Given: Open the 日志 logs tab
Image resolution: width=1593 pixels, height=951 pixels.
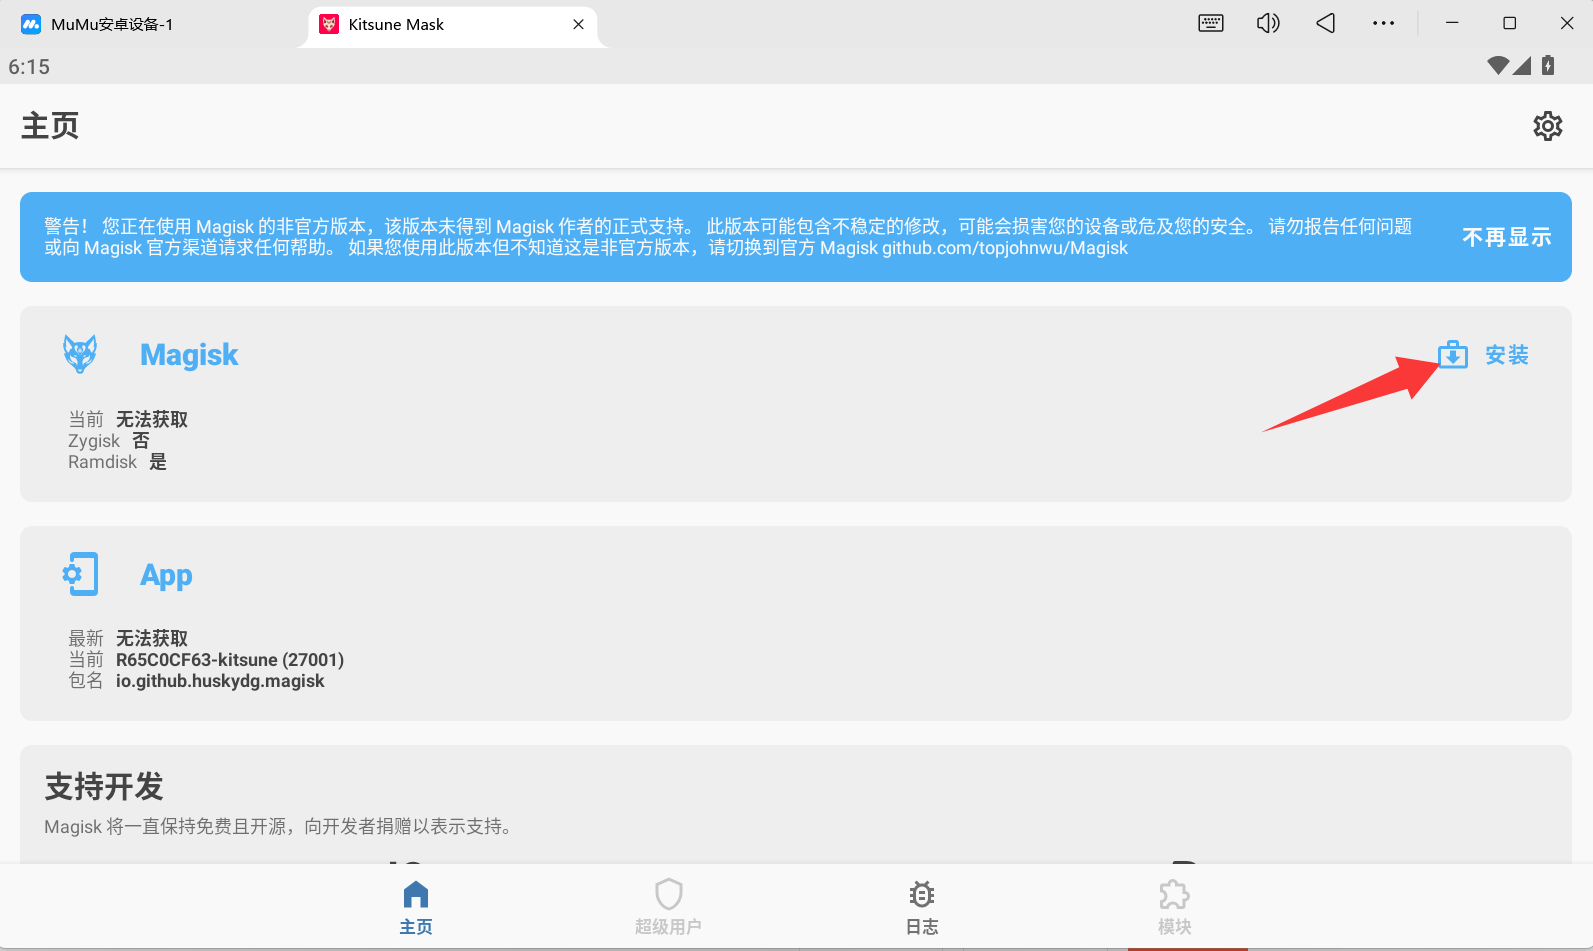Looking at the screenshot, I should (x=922, y=908).
